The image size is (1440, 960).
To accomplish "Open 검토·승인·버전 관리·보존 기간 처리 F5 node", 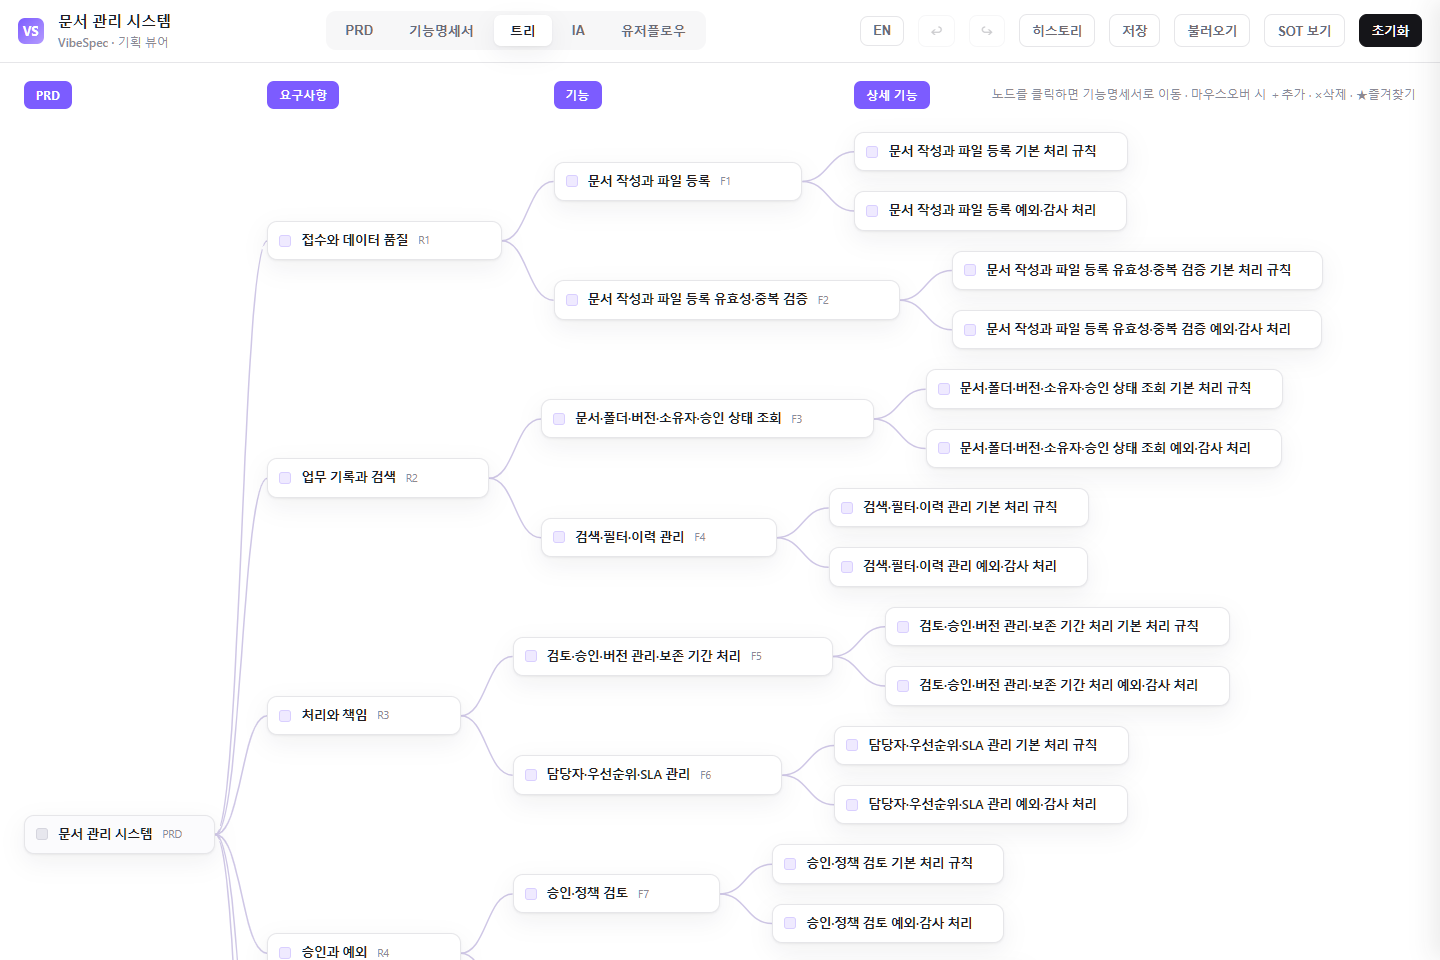I will tap(673, 656).
